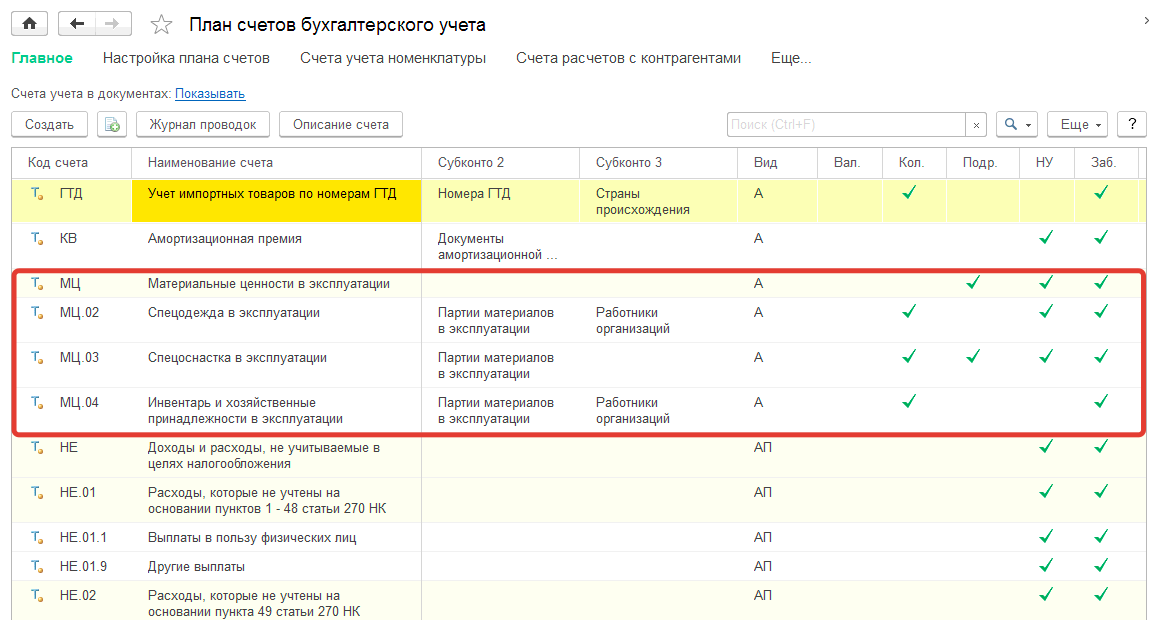Click the Субконто 2 column header

[500, 163]
